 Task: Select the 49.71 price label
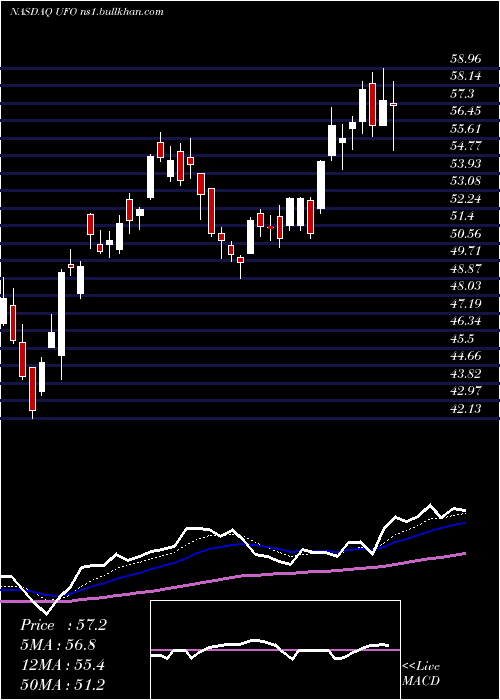(x=465, y=251)
